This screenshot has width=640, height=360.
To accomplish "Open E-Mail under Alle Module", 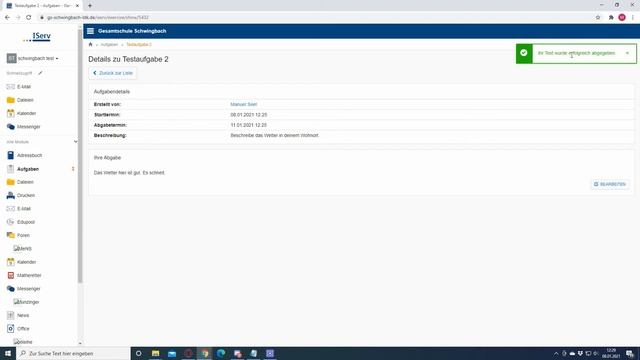I will pyautogui.click(x=24, y=209).
